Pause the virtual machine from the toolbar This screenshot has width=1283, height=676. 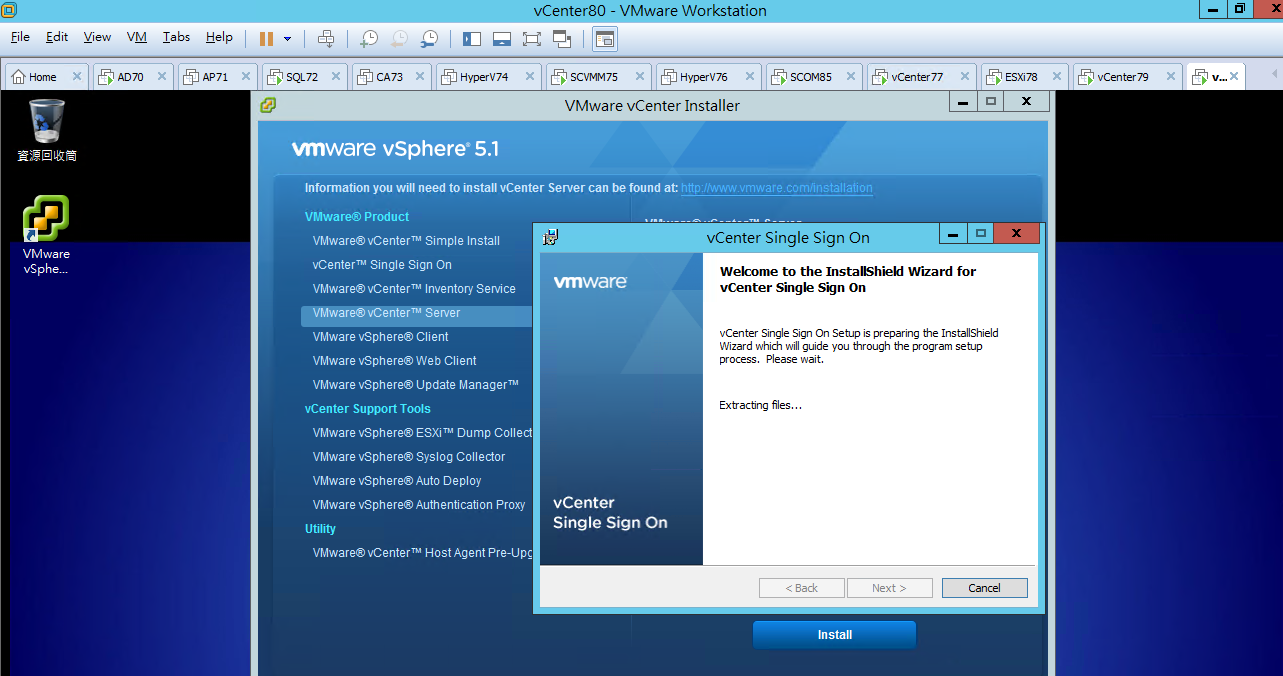pos(266,39)
